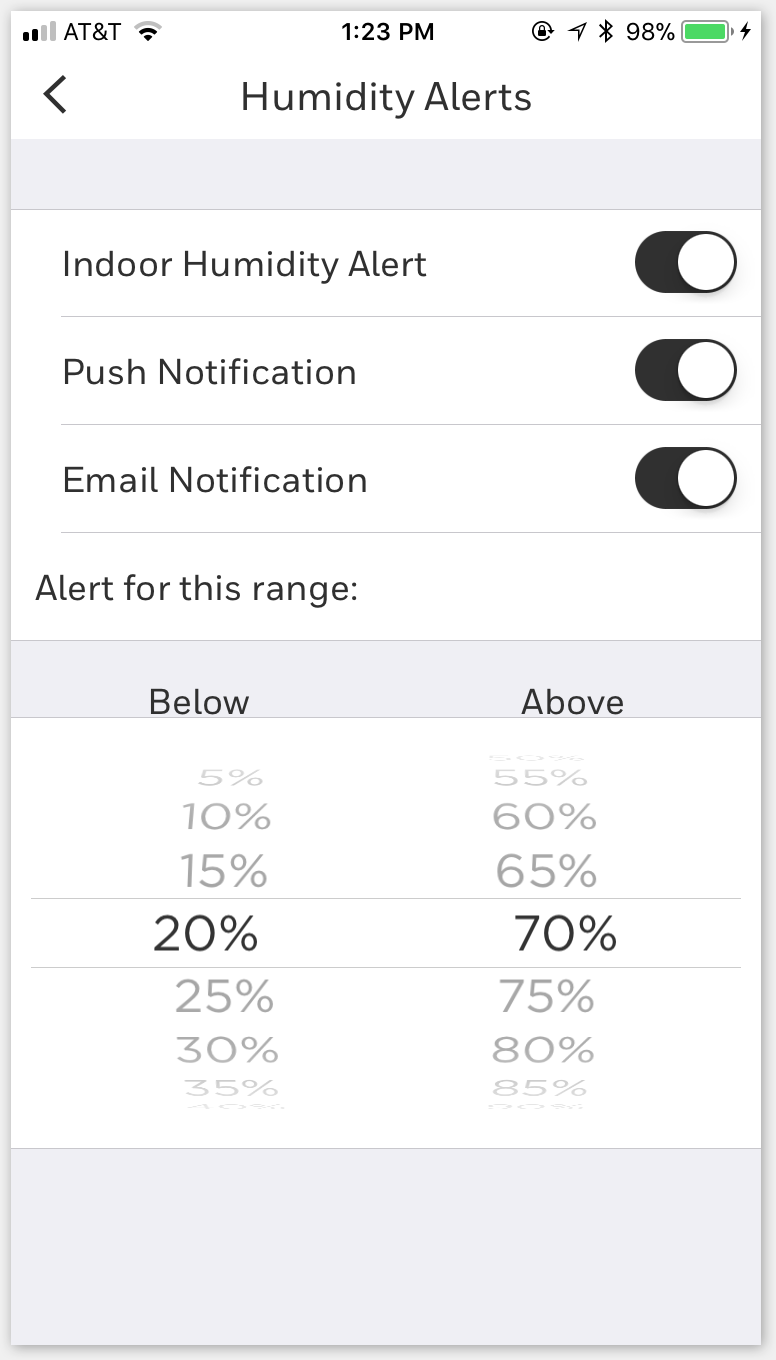Tap the cellular signal bars icon
The image size is (776, 1360).
(x=38, y=33)
